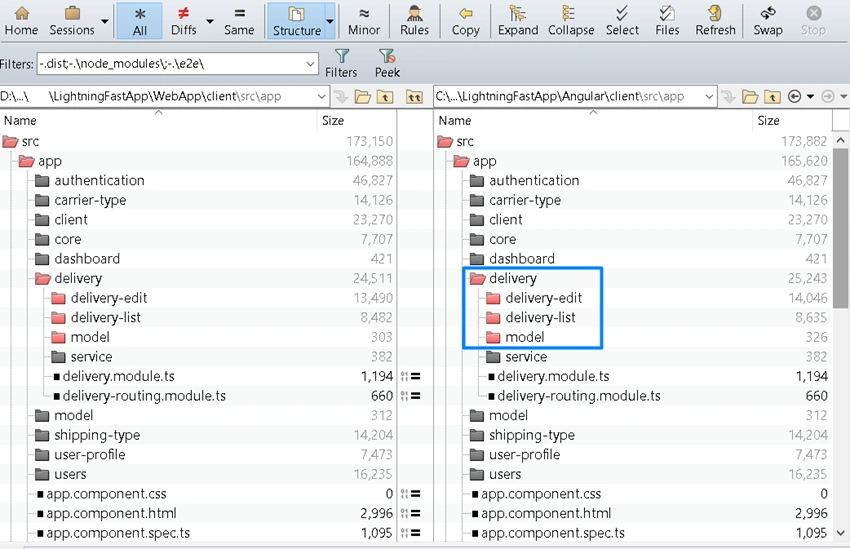Open the Structure dropdown arrow
Screen dimensions: 850x549
pyautogui.click(x=330, y=22)
